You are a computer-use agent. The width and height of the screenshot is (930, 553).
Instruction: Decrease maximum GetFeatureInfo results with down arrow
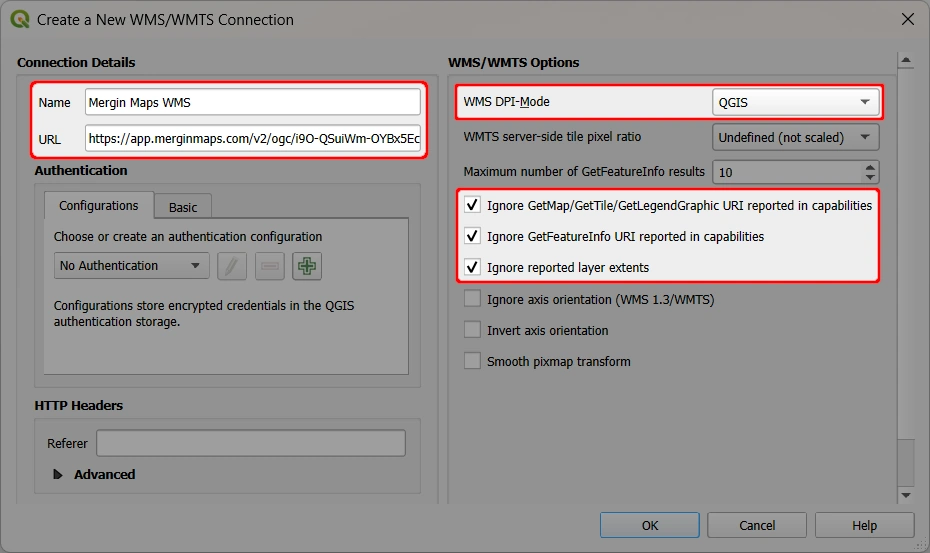click(870, 177)
